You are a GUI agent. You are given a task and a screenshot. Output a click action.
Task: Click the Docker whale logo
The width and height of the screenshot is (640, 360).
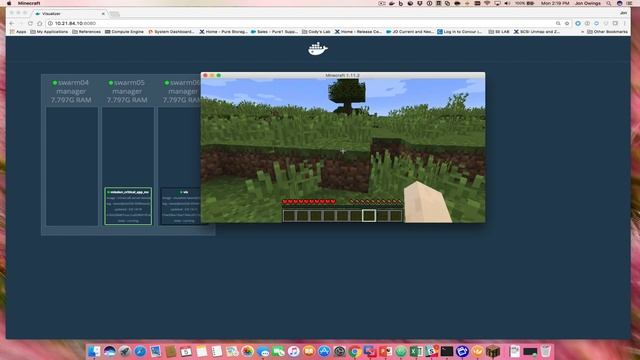click(318, 49)
